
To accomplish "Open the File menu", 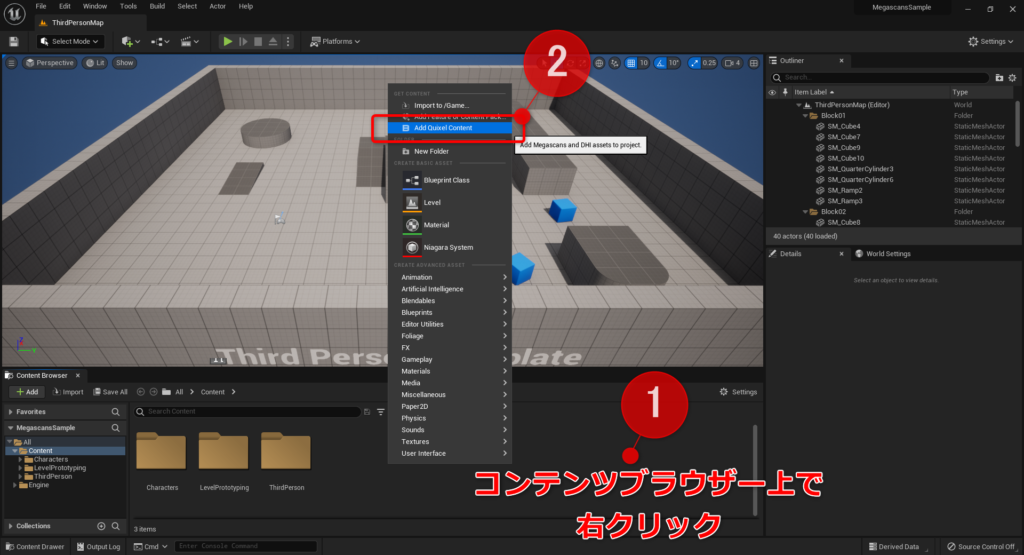I will 40,7.
